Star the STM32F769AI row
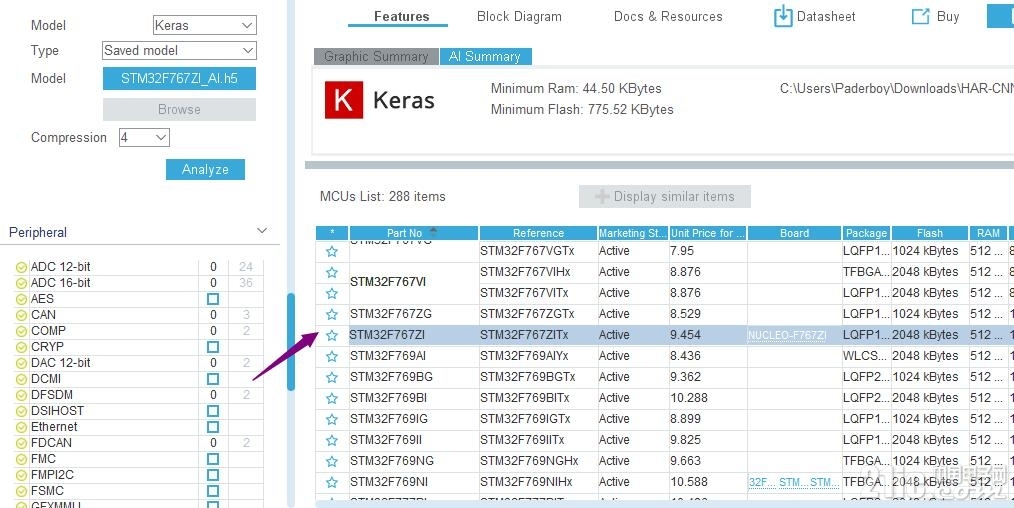The height and width of the screenshot is (508, 1014). click(332, 356)
